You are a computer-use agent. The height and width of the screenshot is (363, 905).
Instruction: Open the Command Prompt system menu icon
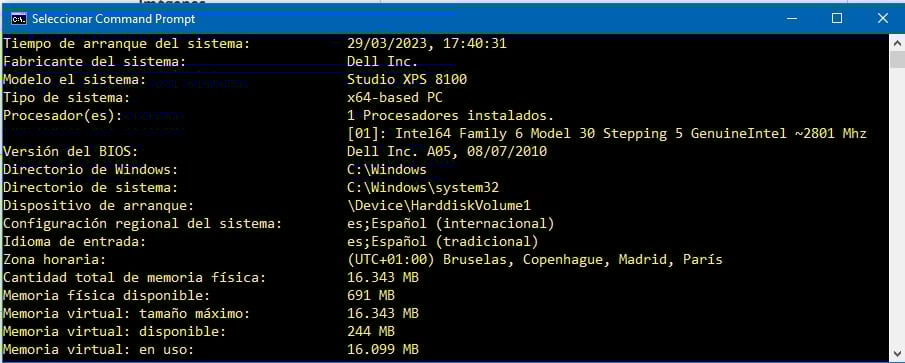(18, 19)
